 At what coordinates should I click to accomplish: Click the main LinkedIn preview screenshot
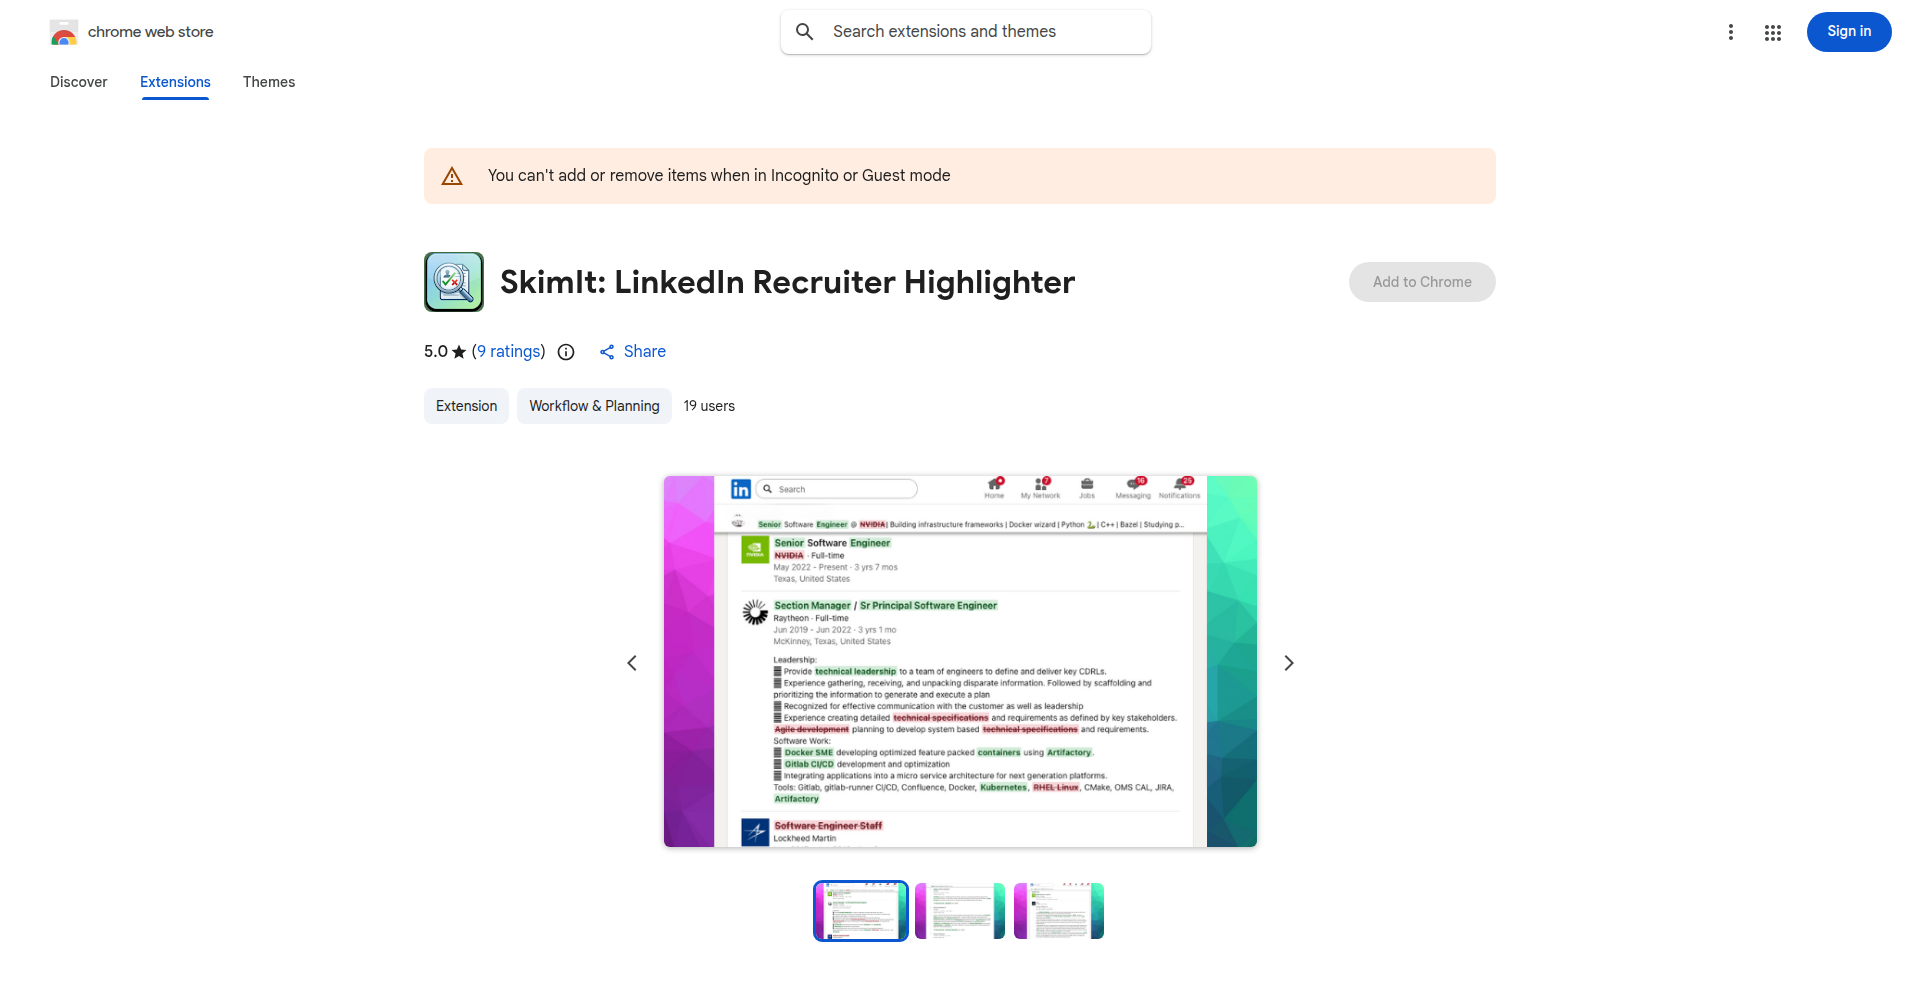(x=960, y=662)
